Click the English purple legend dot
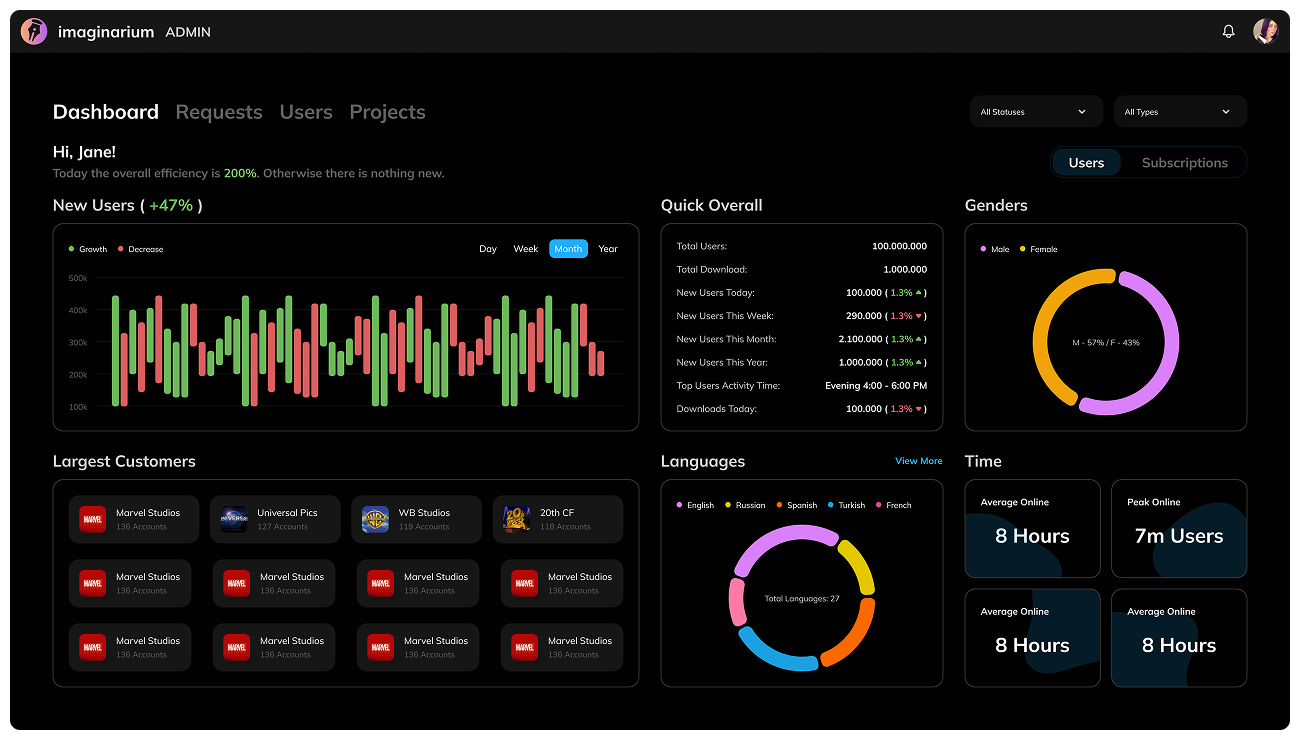Screen dimensions: 1300x740 680,505
